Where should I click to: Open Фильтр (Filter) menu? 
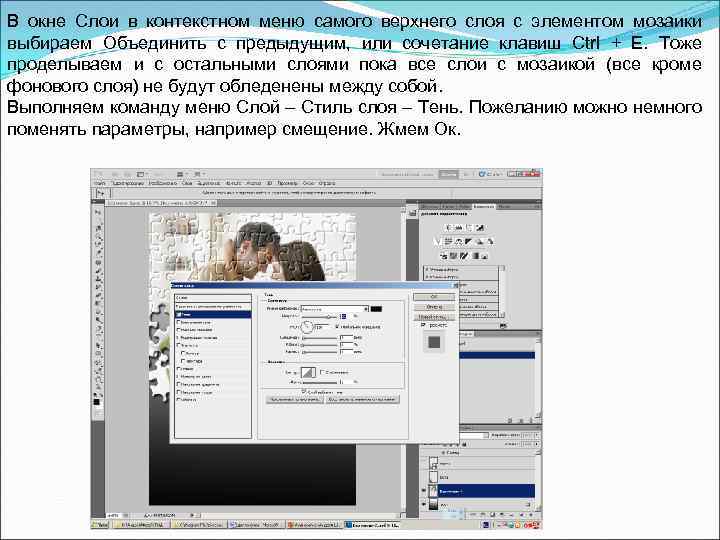click(x=234, y=183)
